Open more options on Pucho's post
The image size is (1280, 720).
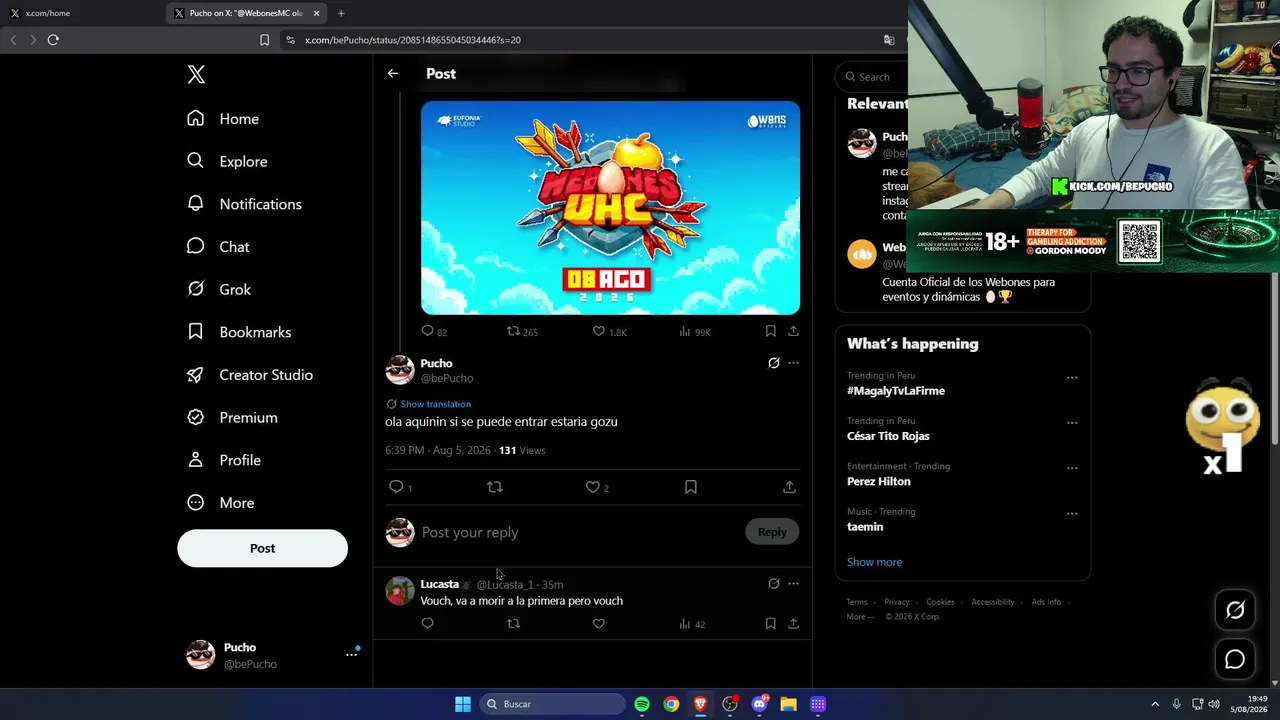tap(793, 363)
